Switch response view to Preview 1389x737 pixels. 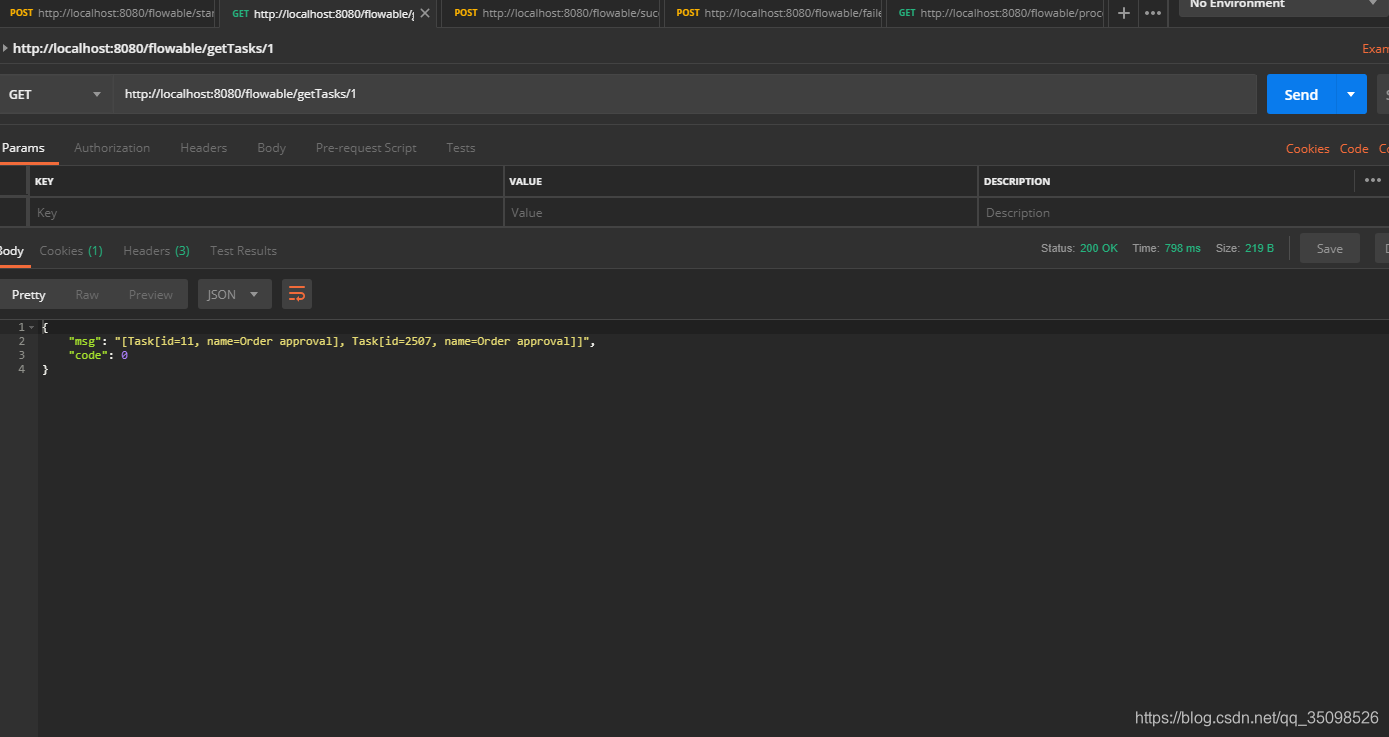(151, 294)
